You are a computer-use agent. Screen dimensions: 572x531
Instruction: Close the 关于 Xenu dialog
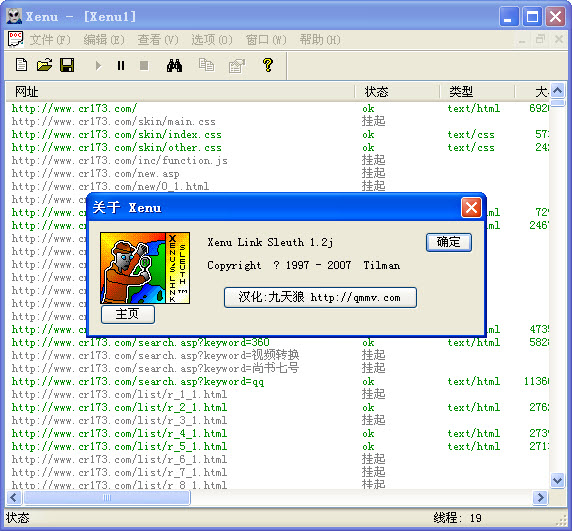click(x=471, y=208)
